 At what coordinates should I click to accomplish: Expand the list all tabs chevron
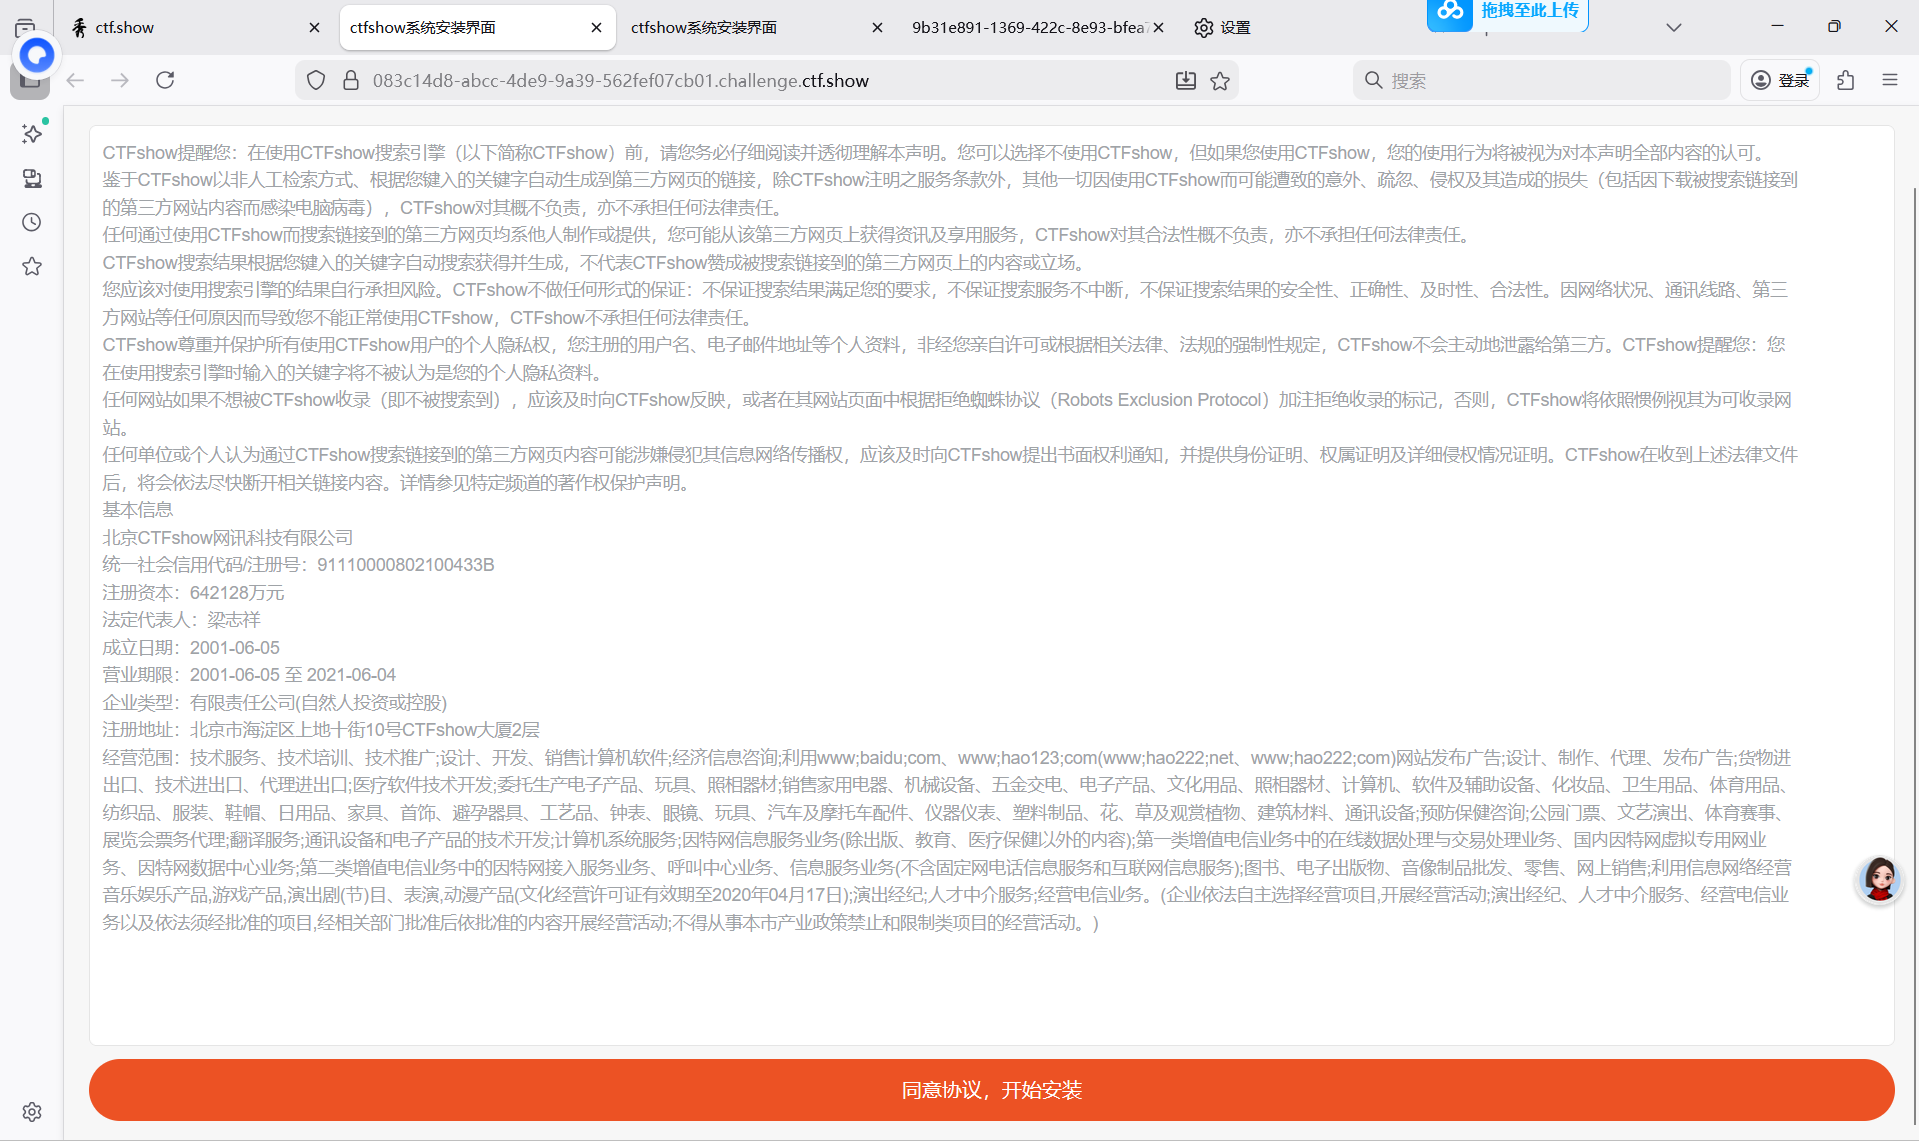coord(1673,27)
